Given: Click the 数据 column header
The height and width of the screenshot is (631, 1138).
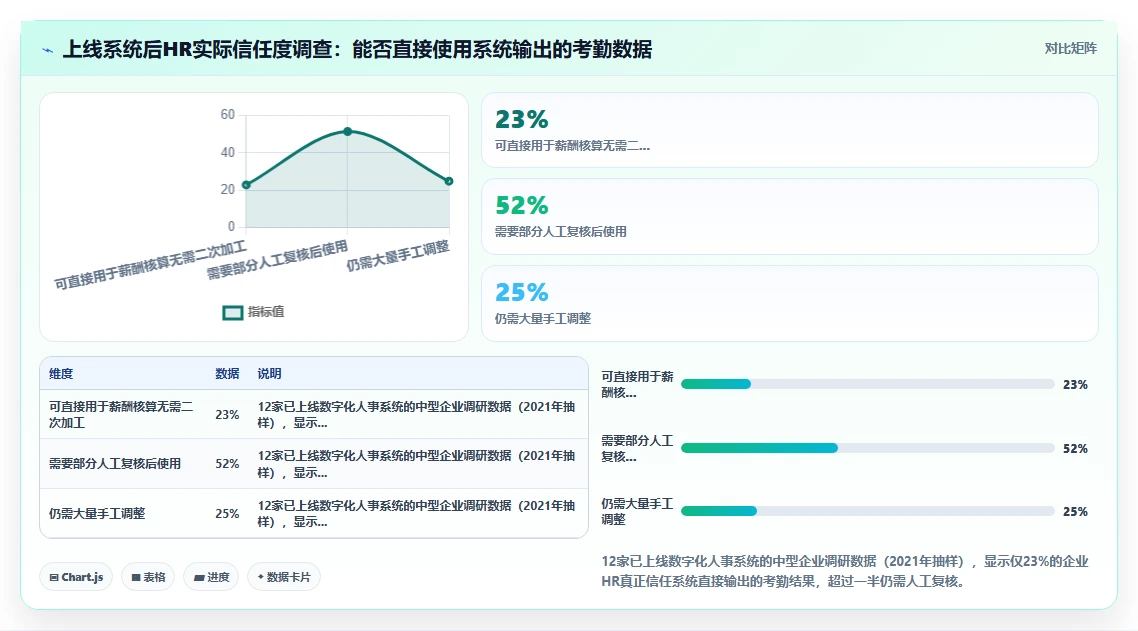Looking at the screenshot, I should [x=227, y=373].
